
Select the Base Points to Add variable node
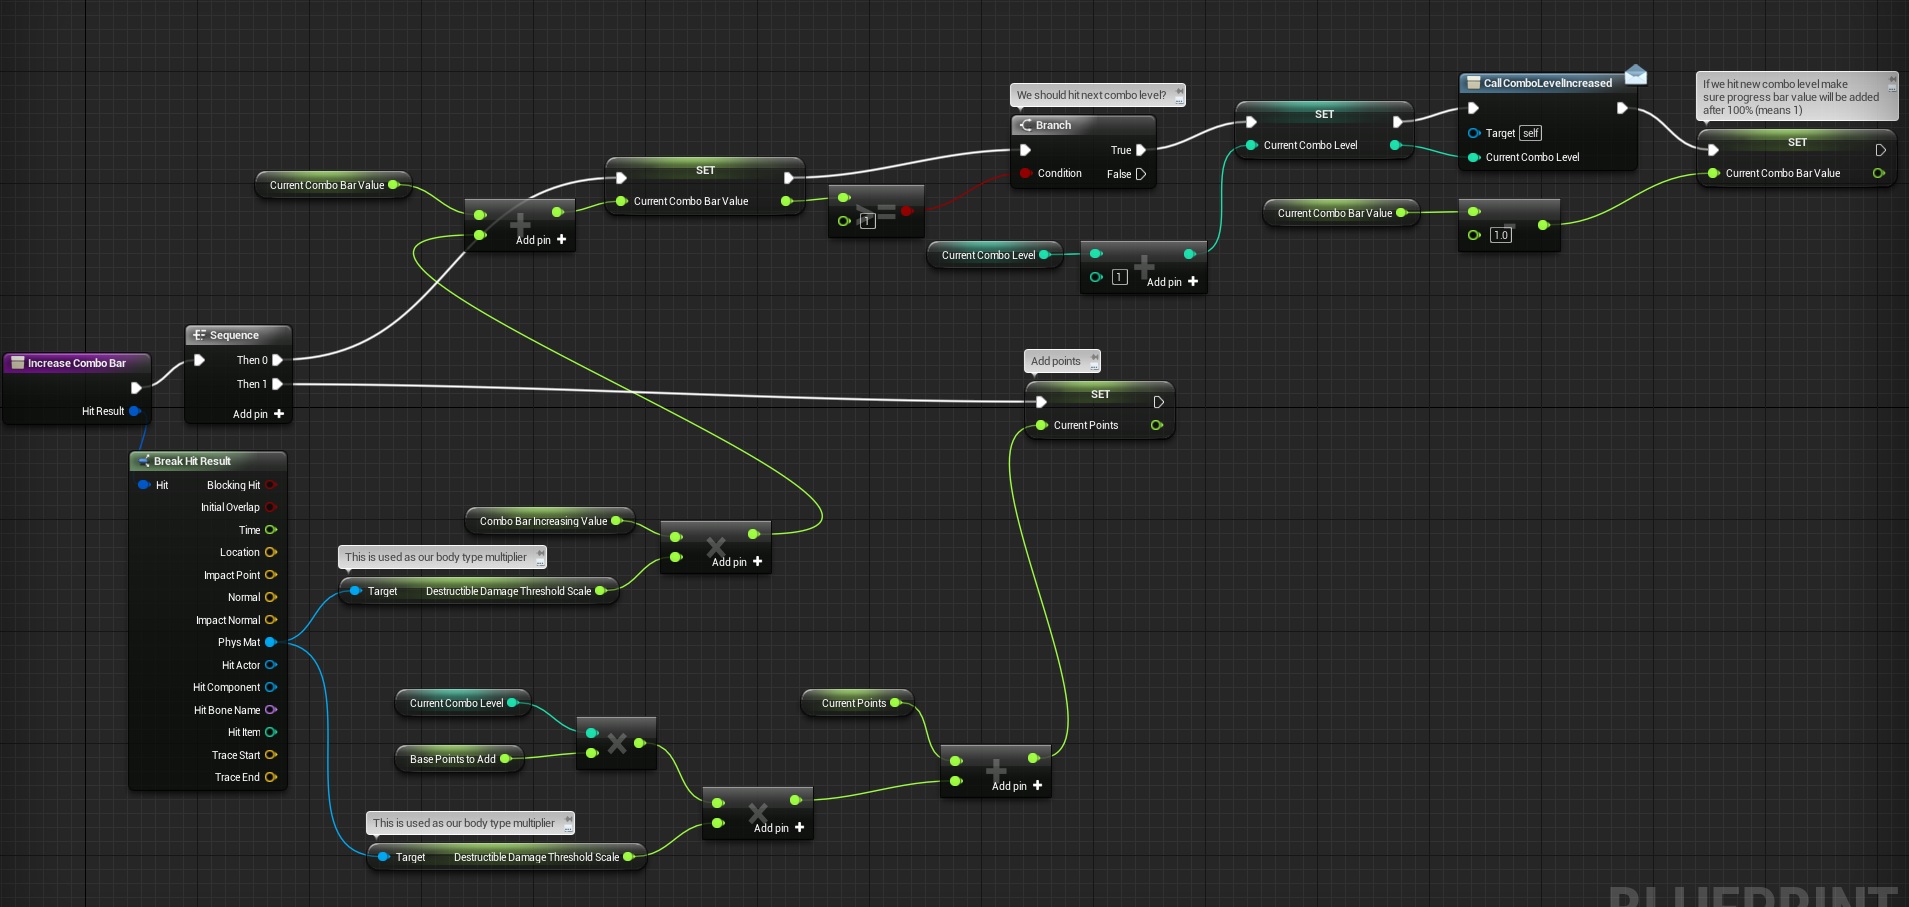(x=460, y=759)
